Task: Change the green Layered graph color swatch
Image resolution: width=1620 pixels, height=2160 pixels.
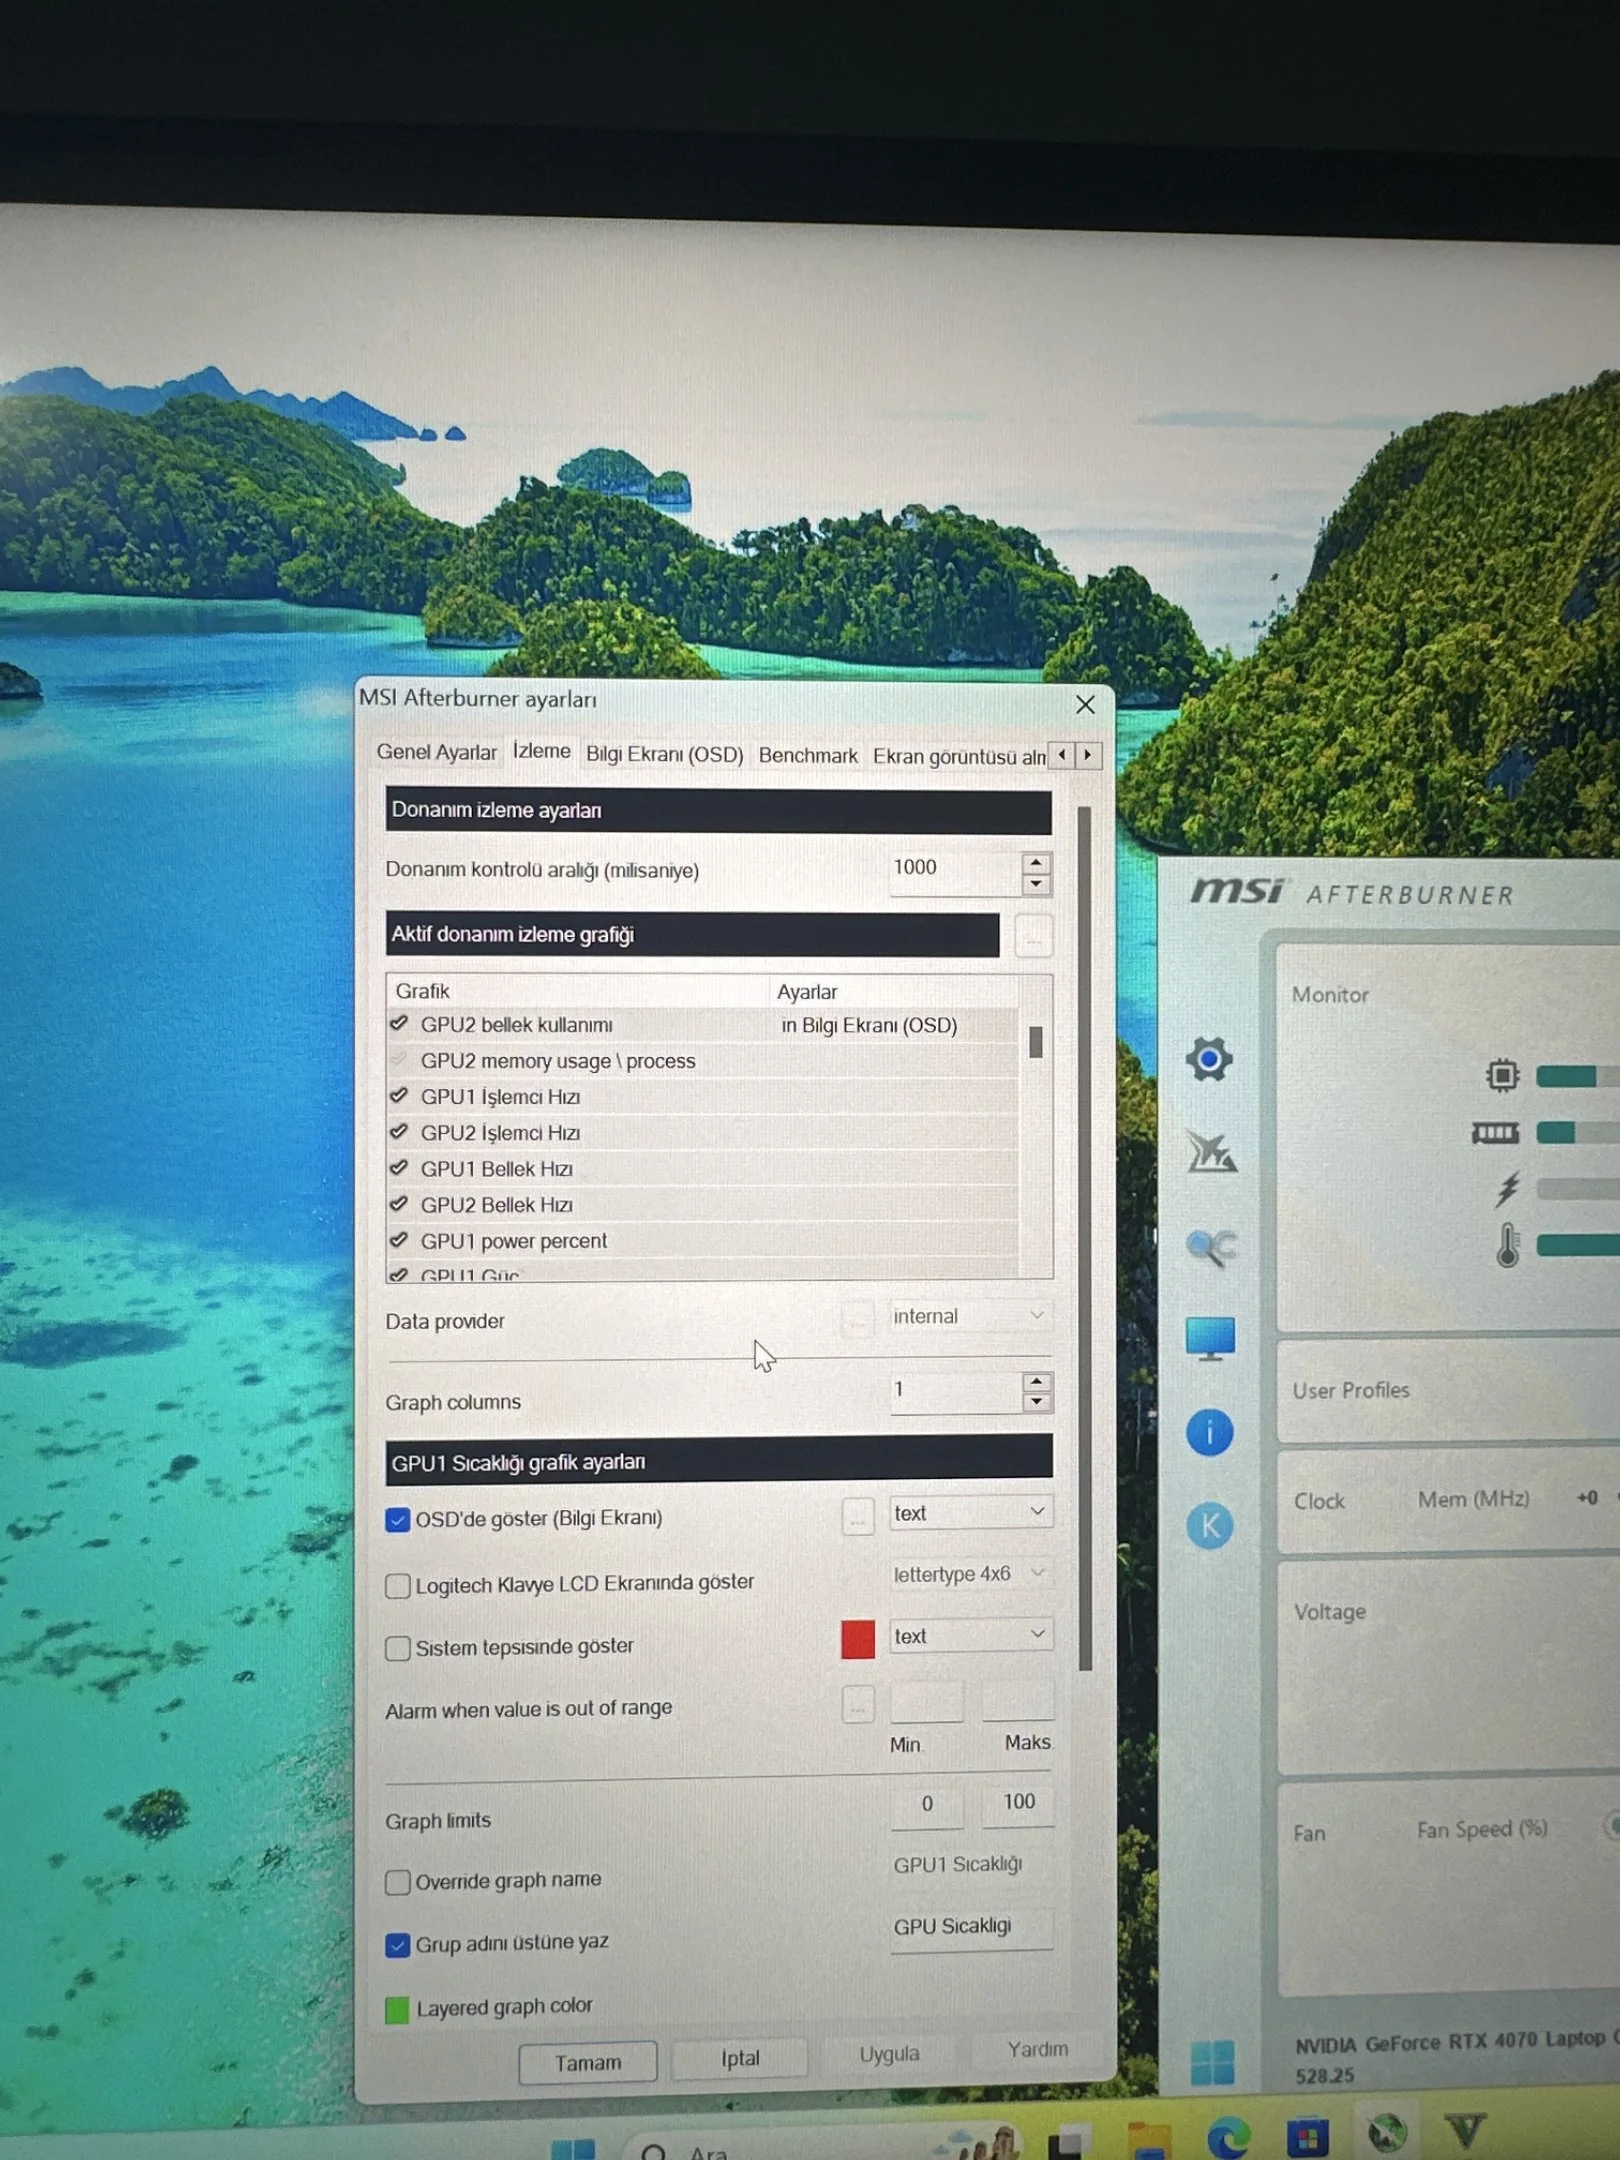Action: (397, 2010)
